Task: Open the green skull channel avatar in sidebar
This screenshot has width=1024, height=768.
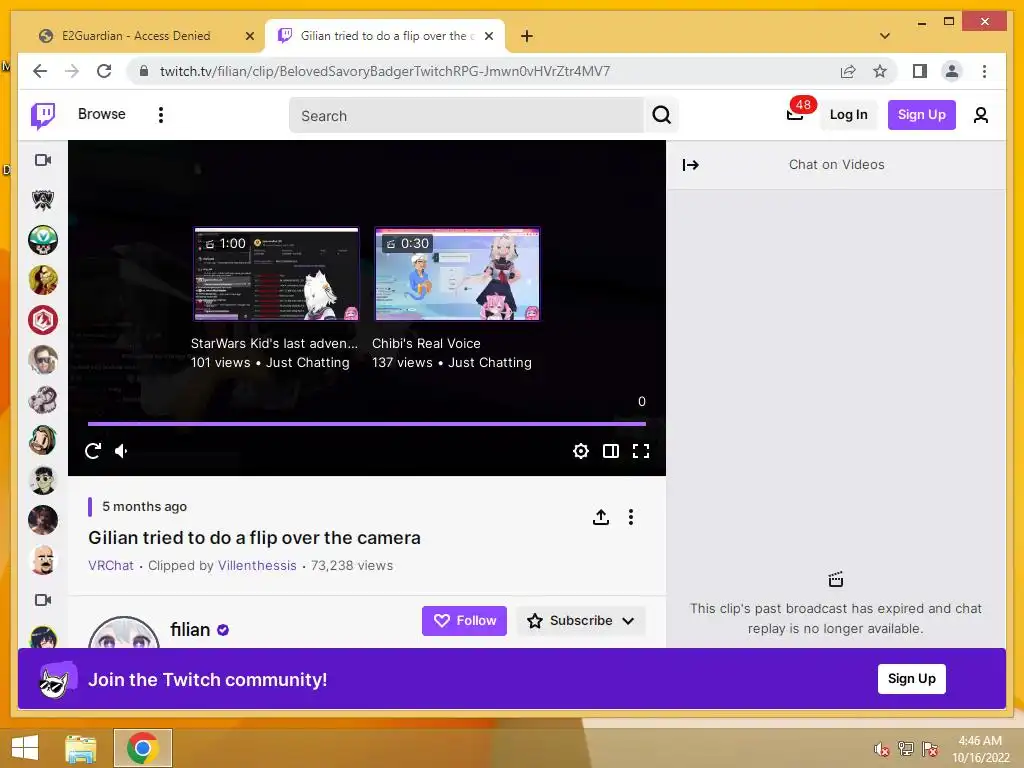Action: tap(43, 240)
